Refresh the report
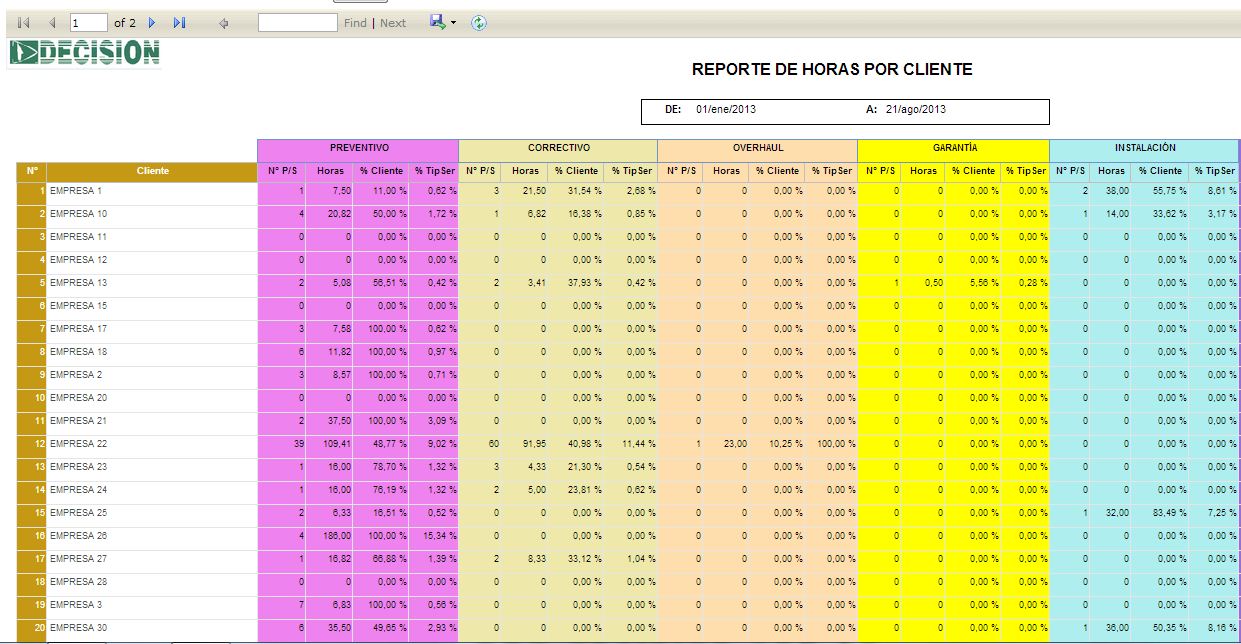1241x644 pixels. (479, 22)
